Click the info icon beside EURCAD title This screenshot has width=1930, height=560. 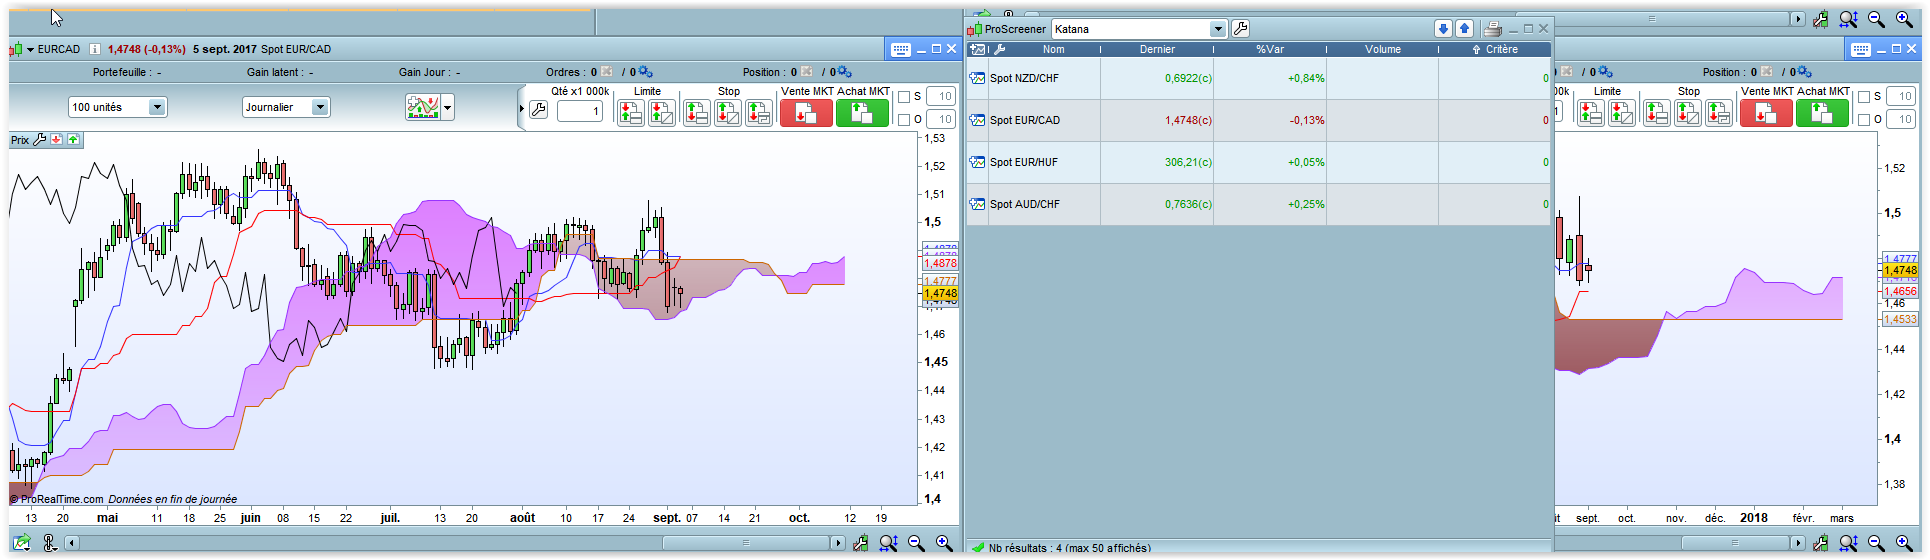pyautogui.click(x=95, y=49)
